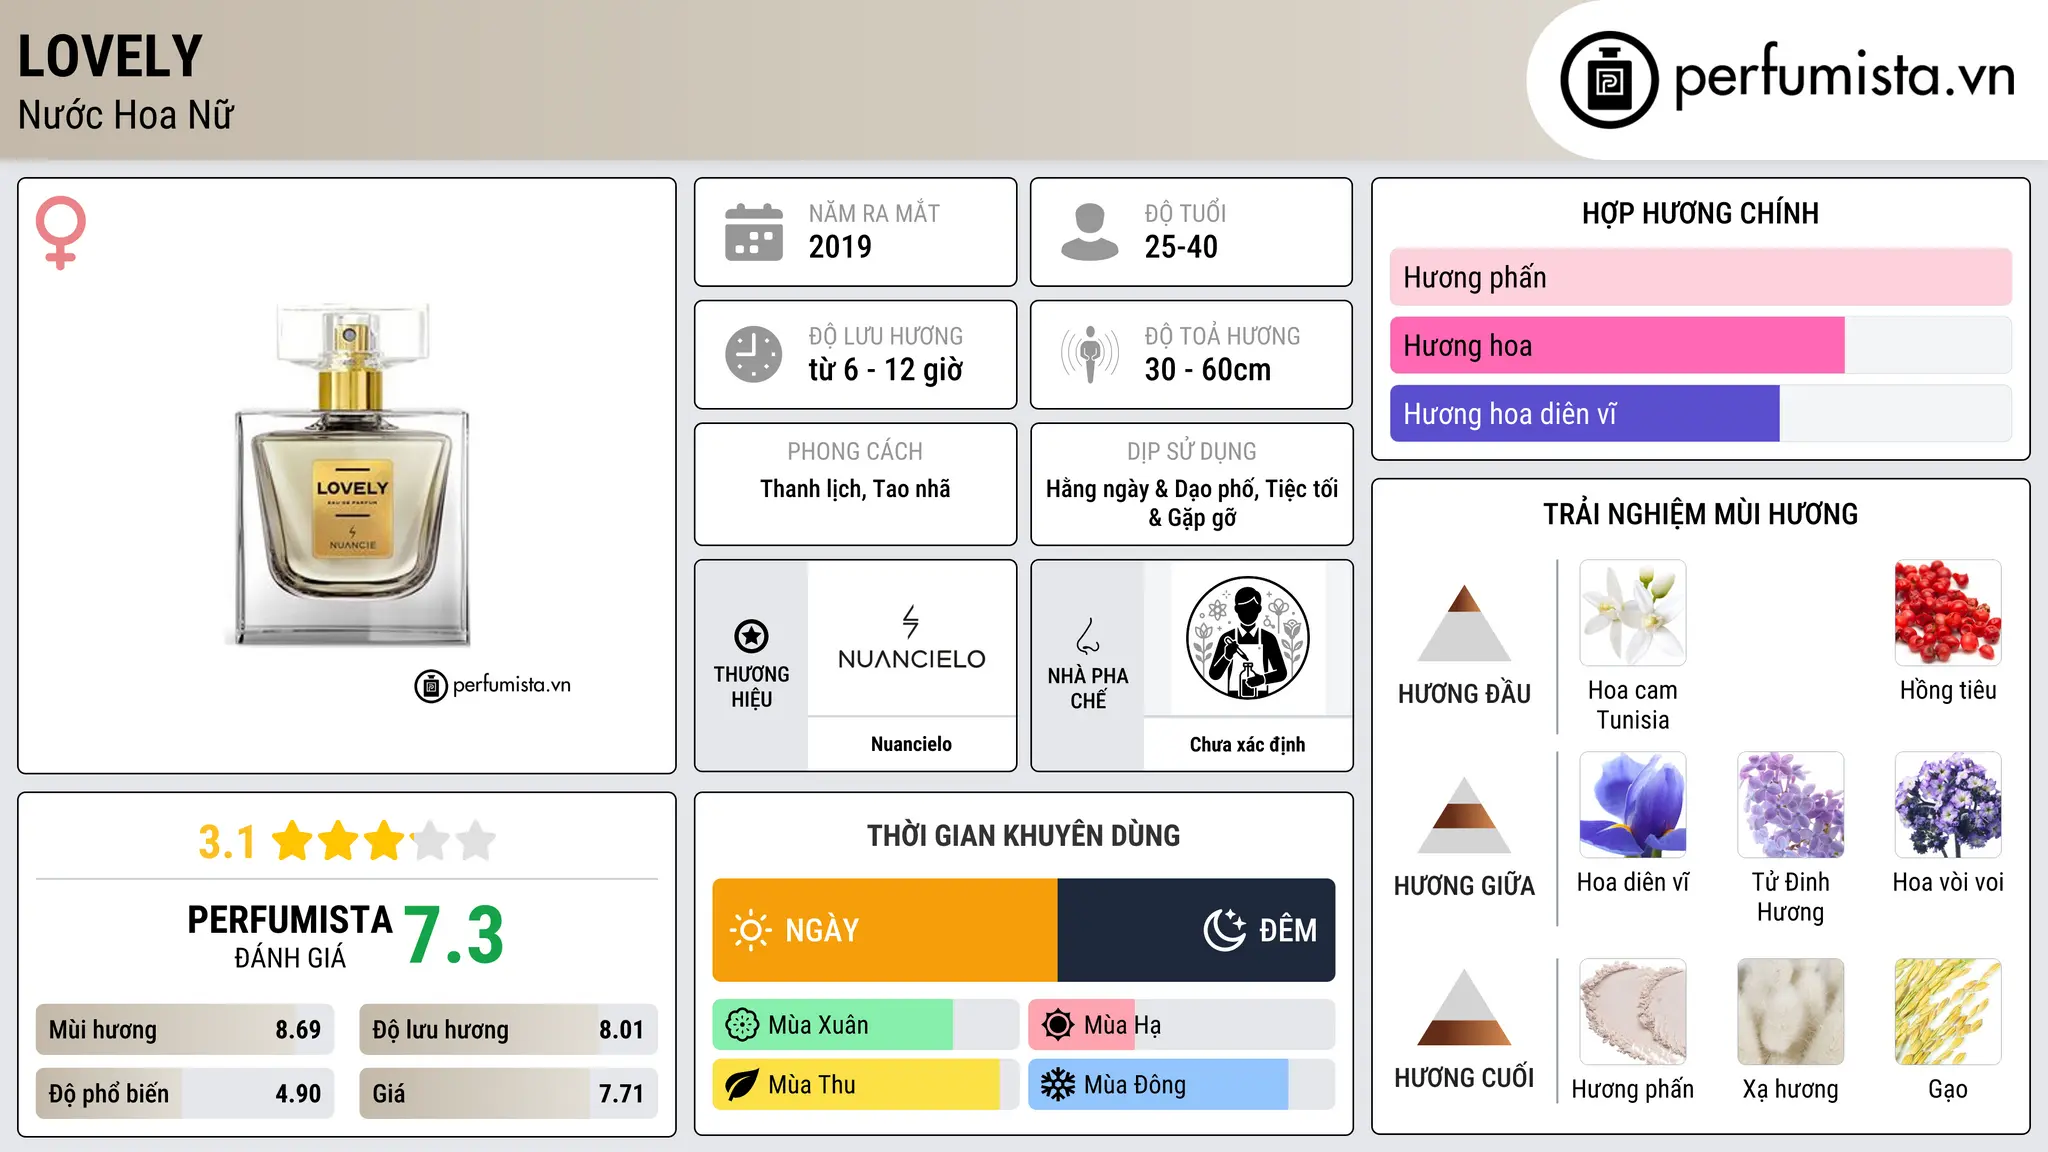Click the Nước Hoa Nữ subtitle
2048x1152 pixels.
pyautogui.click(x=126, y=115)
